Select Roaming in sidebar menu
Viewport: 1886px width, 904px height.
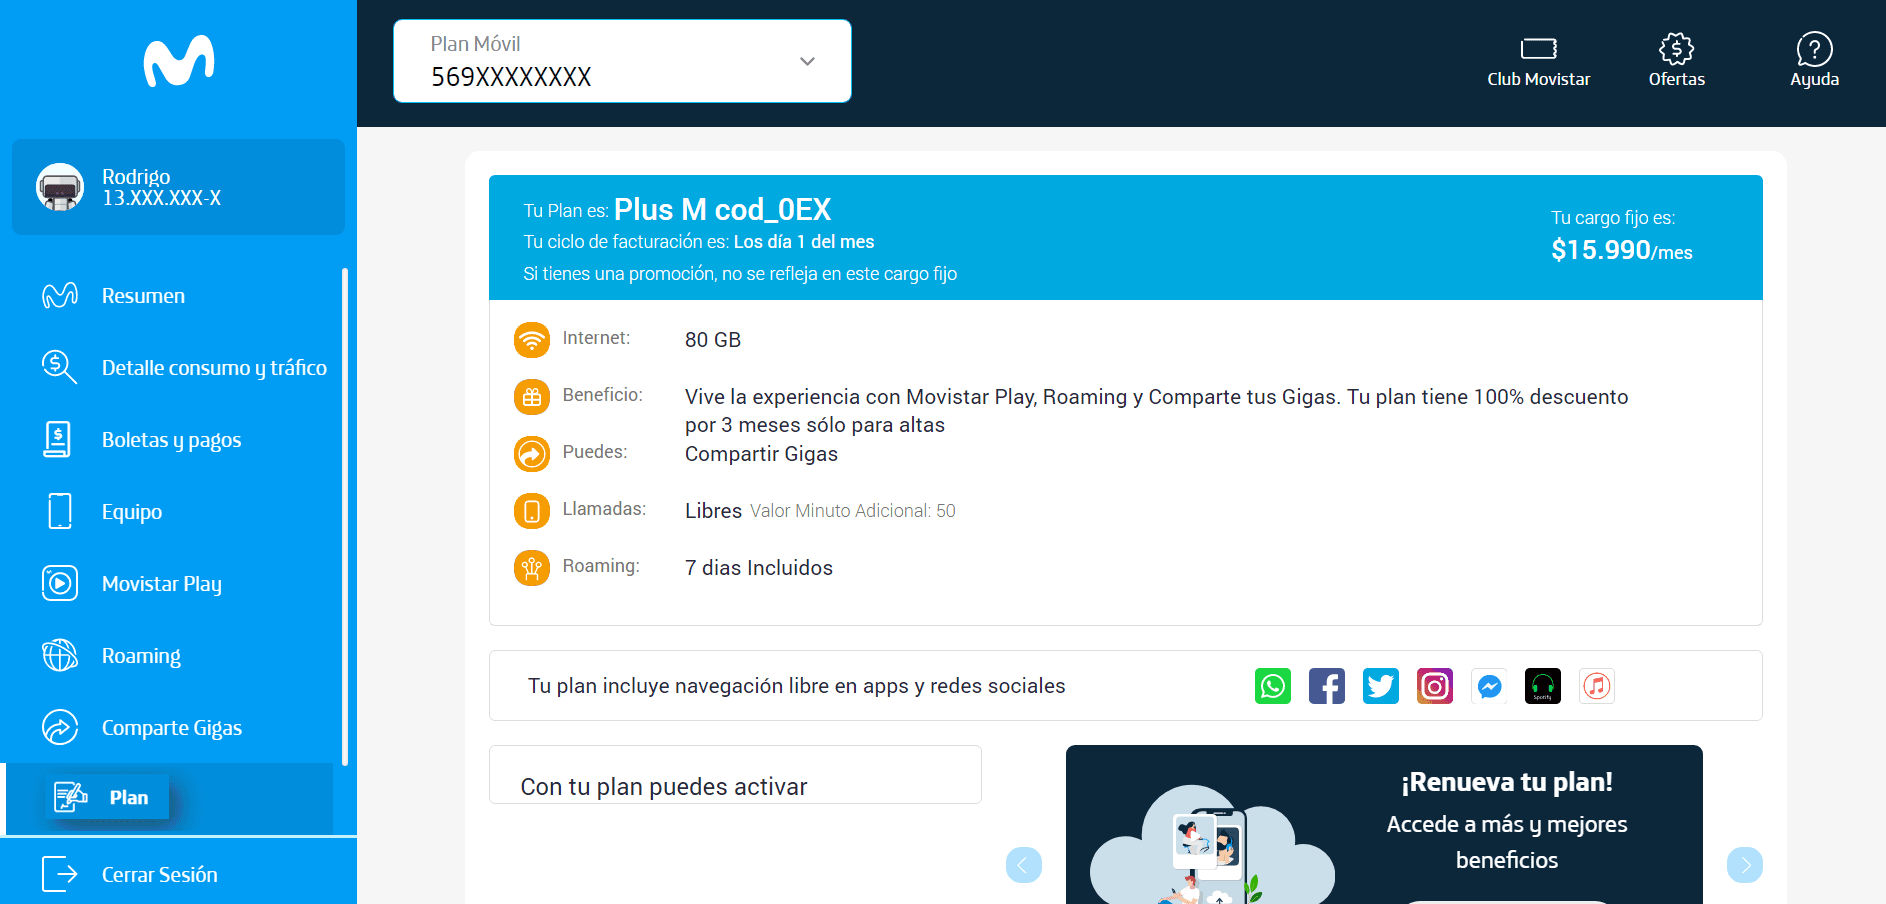pyautogui.click(x=141, y=656)
